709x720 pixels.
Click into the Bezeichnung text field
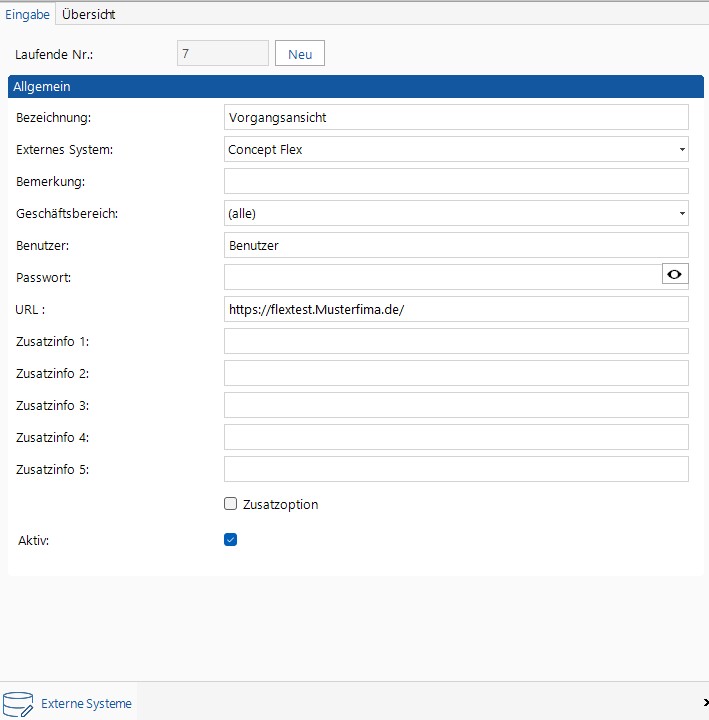456,117
